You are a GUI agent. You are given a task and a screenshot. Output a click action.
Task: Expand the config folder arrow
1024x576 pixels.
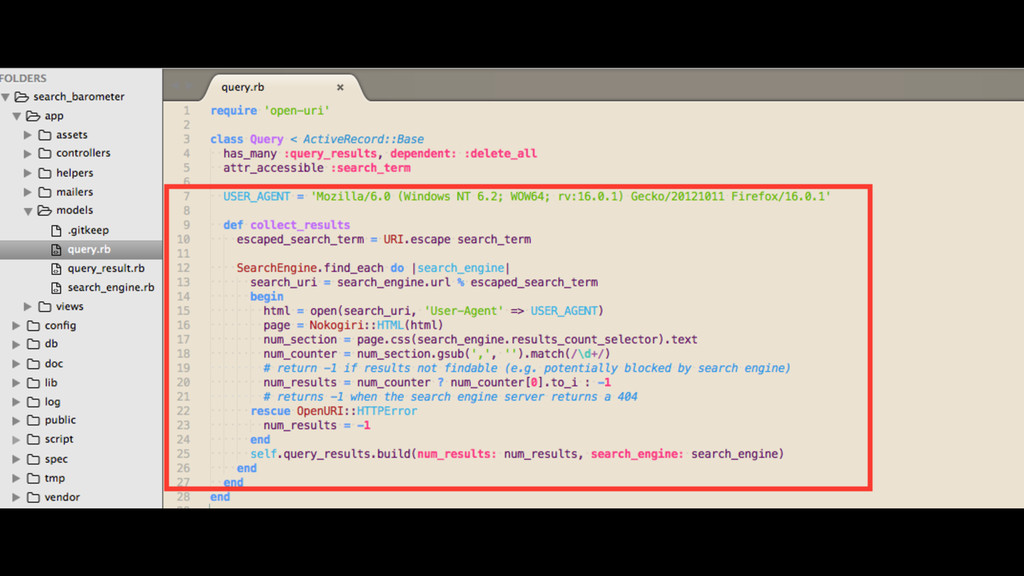pos(16,325)
